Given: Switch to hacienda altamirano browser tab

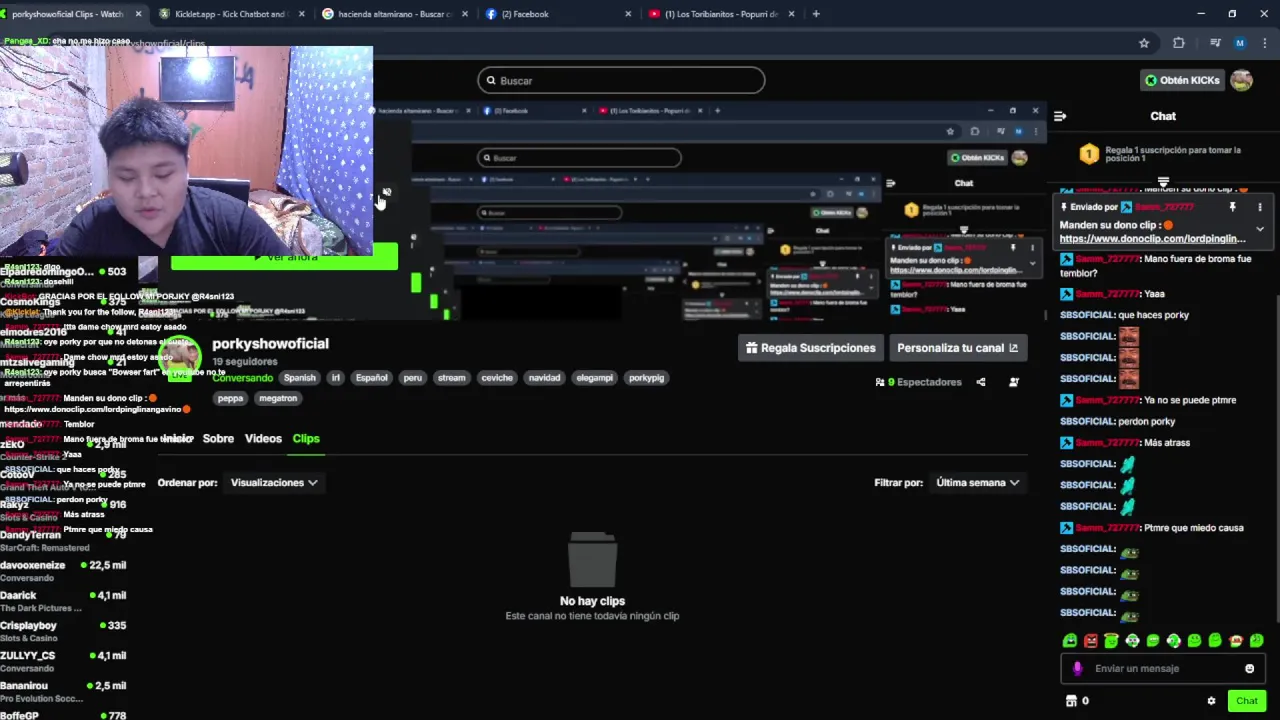Looking at the screenshot, I should 395,14.
